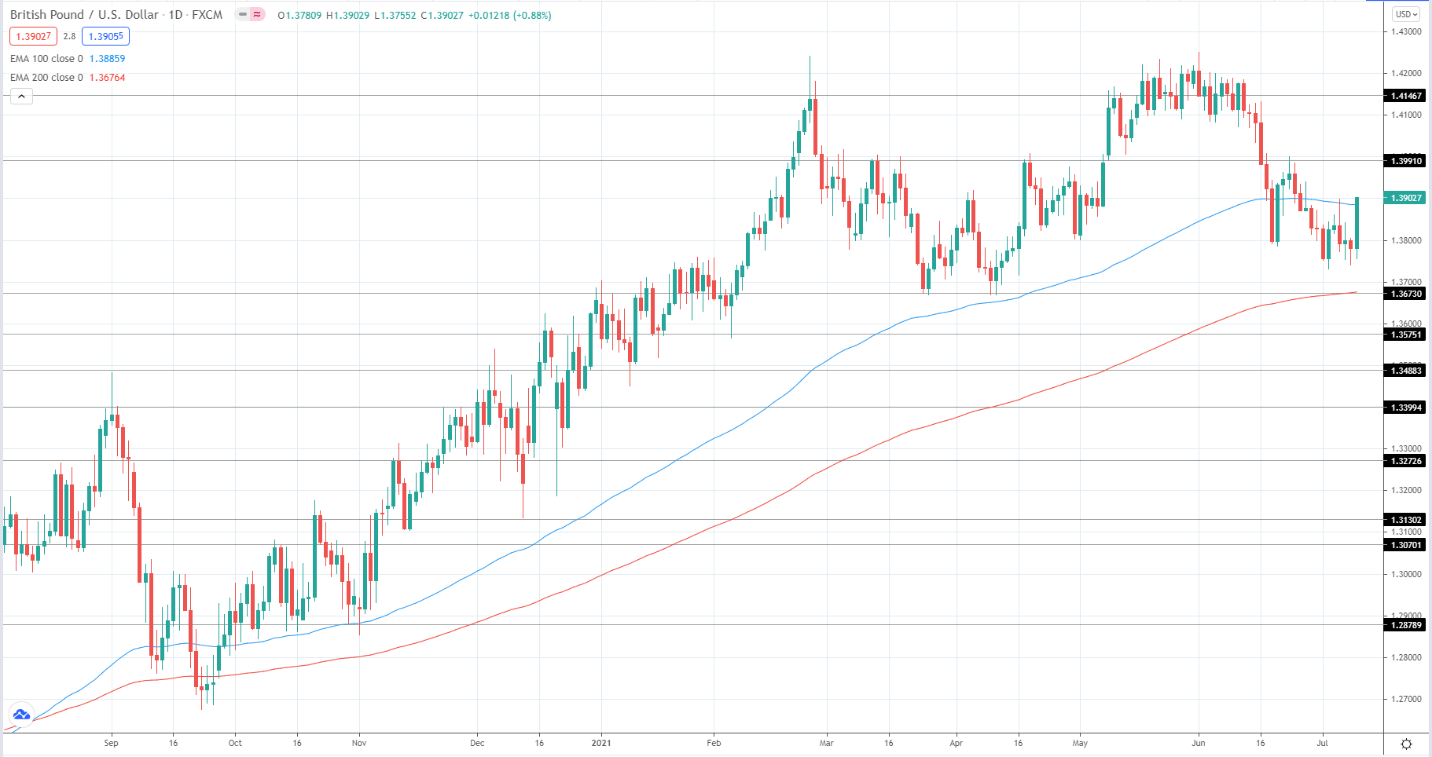Click the 1.32726 price level label
Screen dimensions: 1432x757
pyautogui.click(x=1406, y=461)
